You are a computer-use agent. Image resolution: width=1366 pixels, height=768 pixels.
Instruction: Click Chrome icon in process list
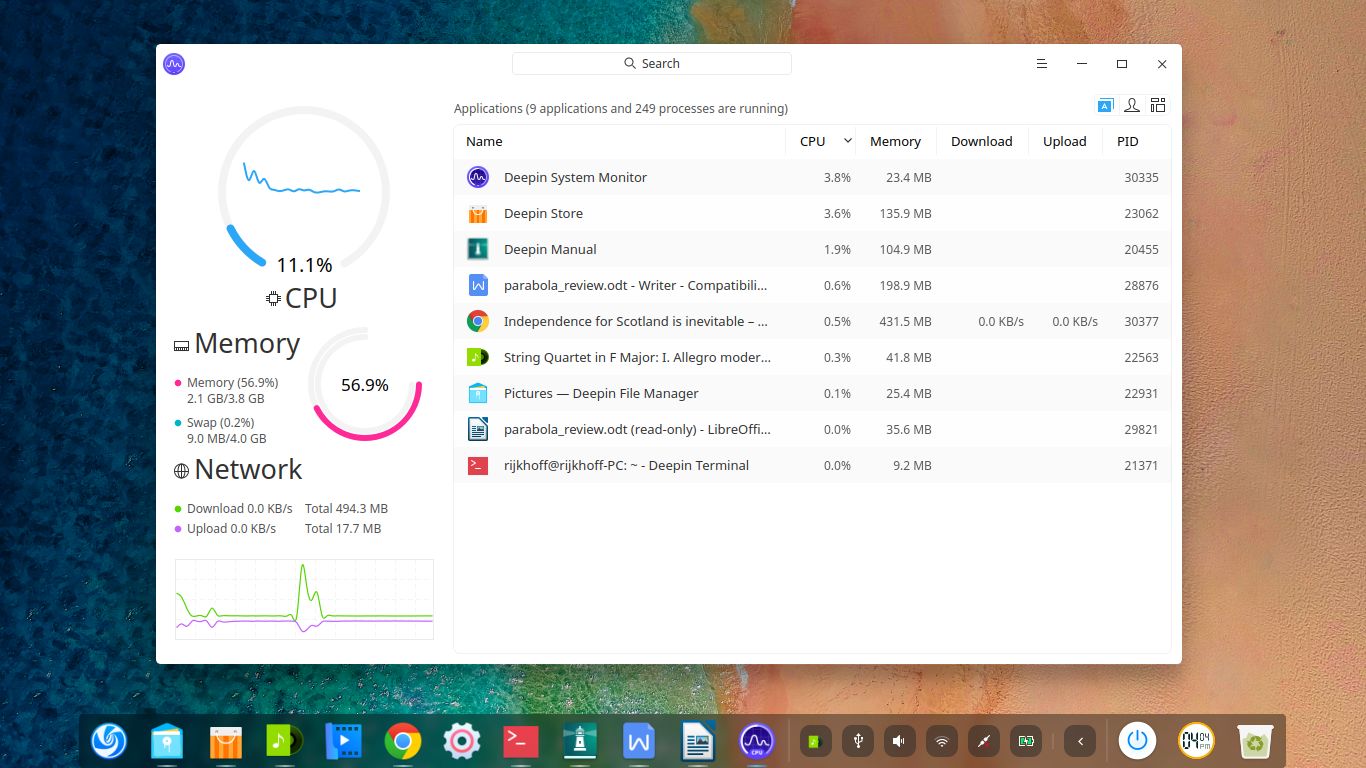(x=478, y=321)
